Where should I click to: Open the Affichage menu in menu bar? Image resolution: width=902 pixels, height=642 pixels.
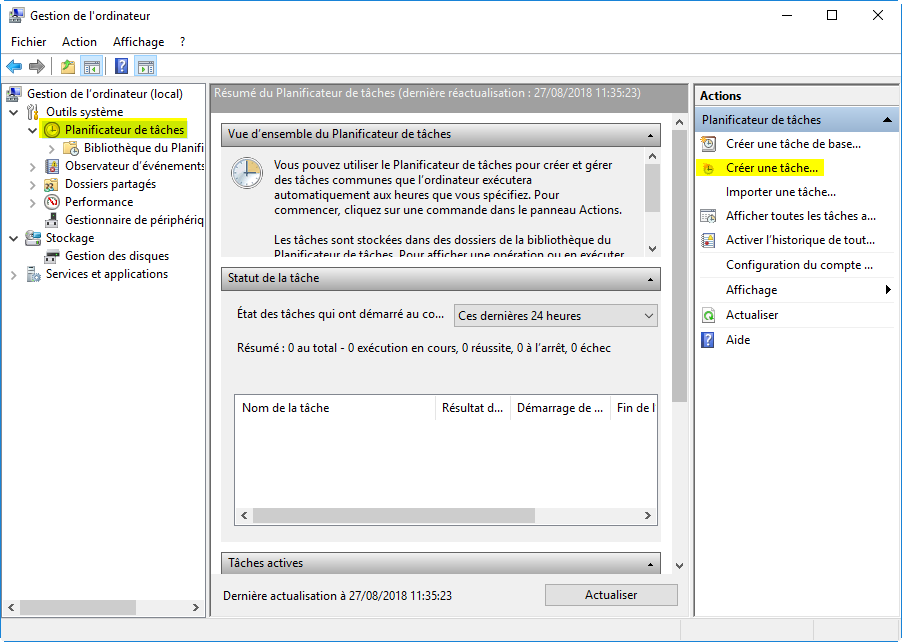139,41
